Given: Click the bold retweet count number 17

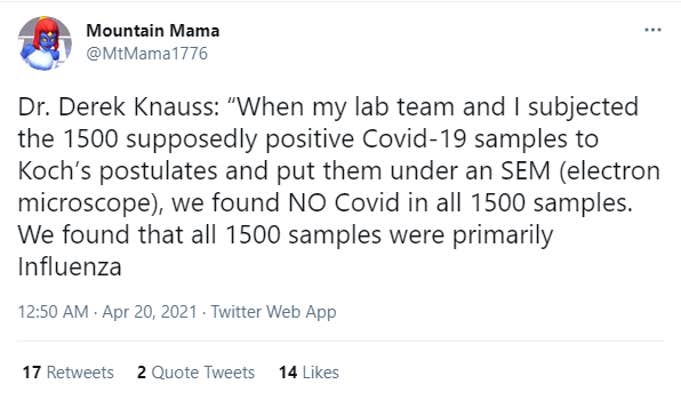Looking at the screenshot, I should [x=30, y=372].
